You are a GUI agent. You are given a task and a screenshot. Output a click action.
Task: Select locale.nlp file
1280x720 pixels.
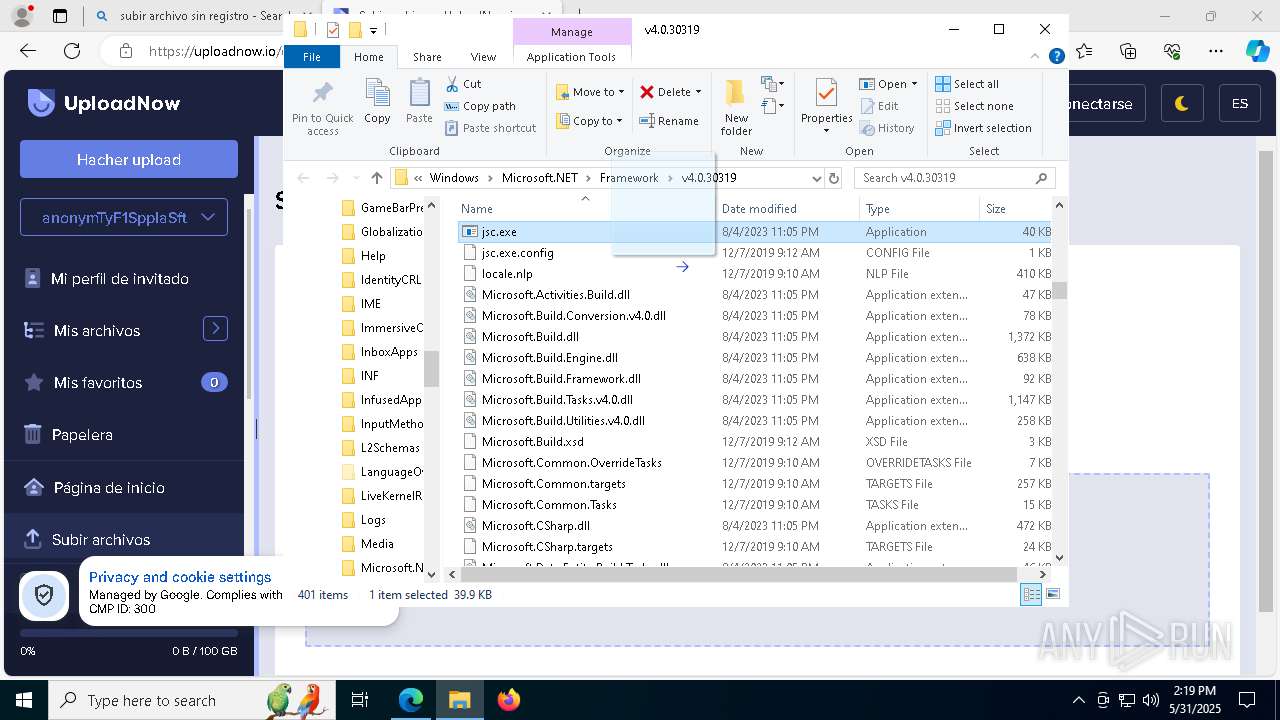pyautogui.click(x=506, y=274)
